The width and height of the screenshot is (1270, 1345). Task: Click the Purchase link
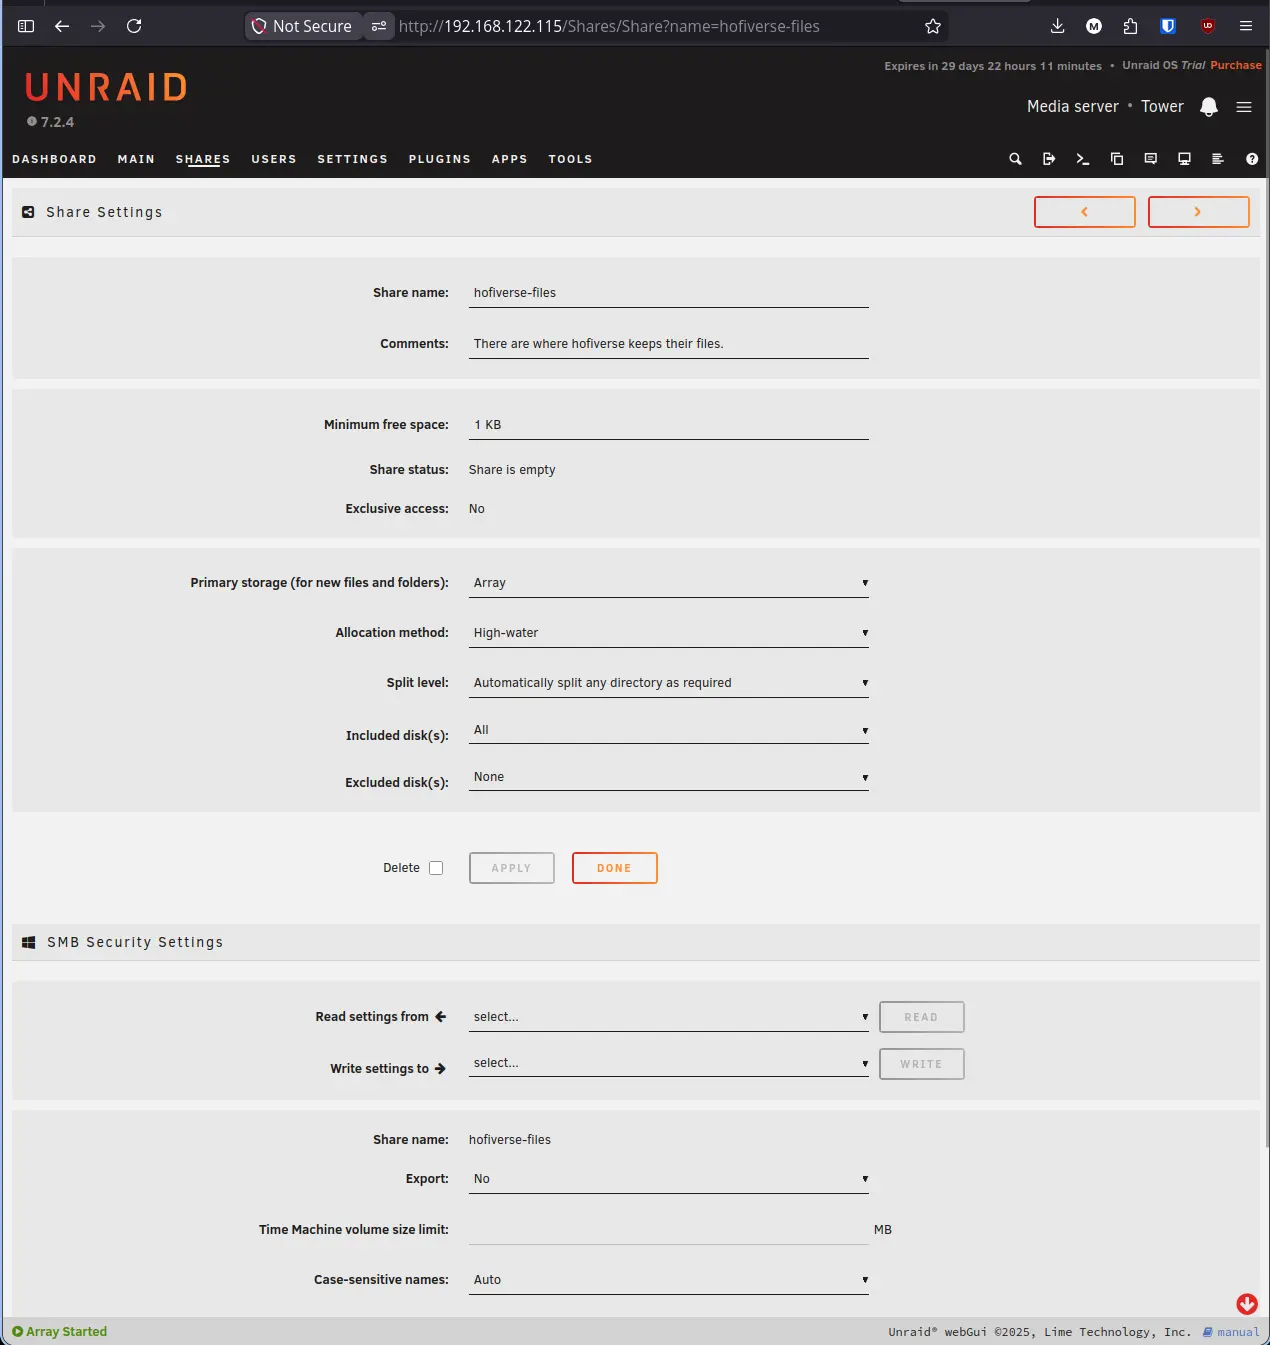(1236, 65)
